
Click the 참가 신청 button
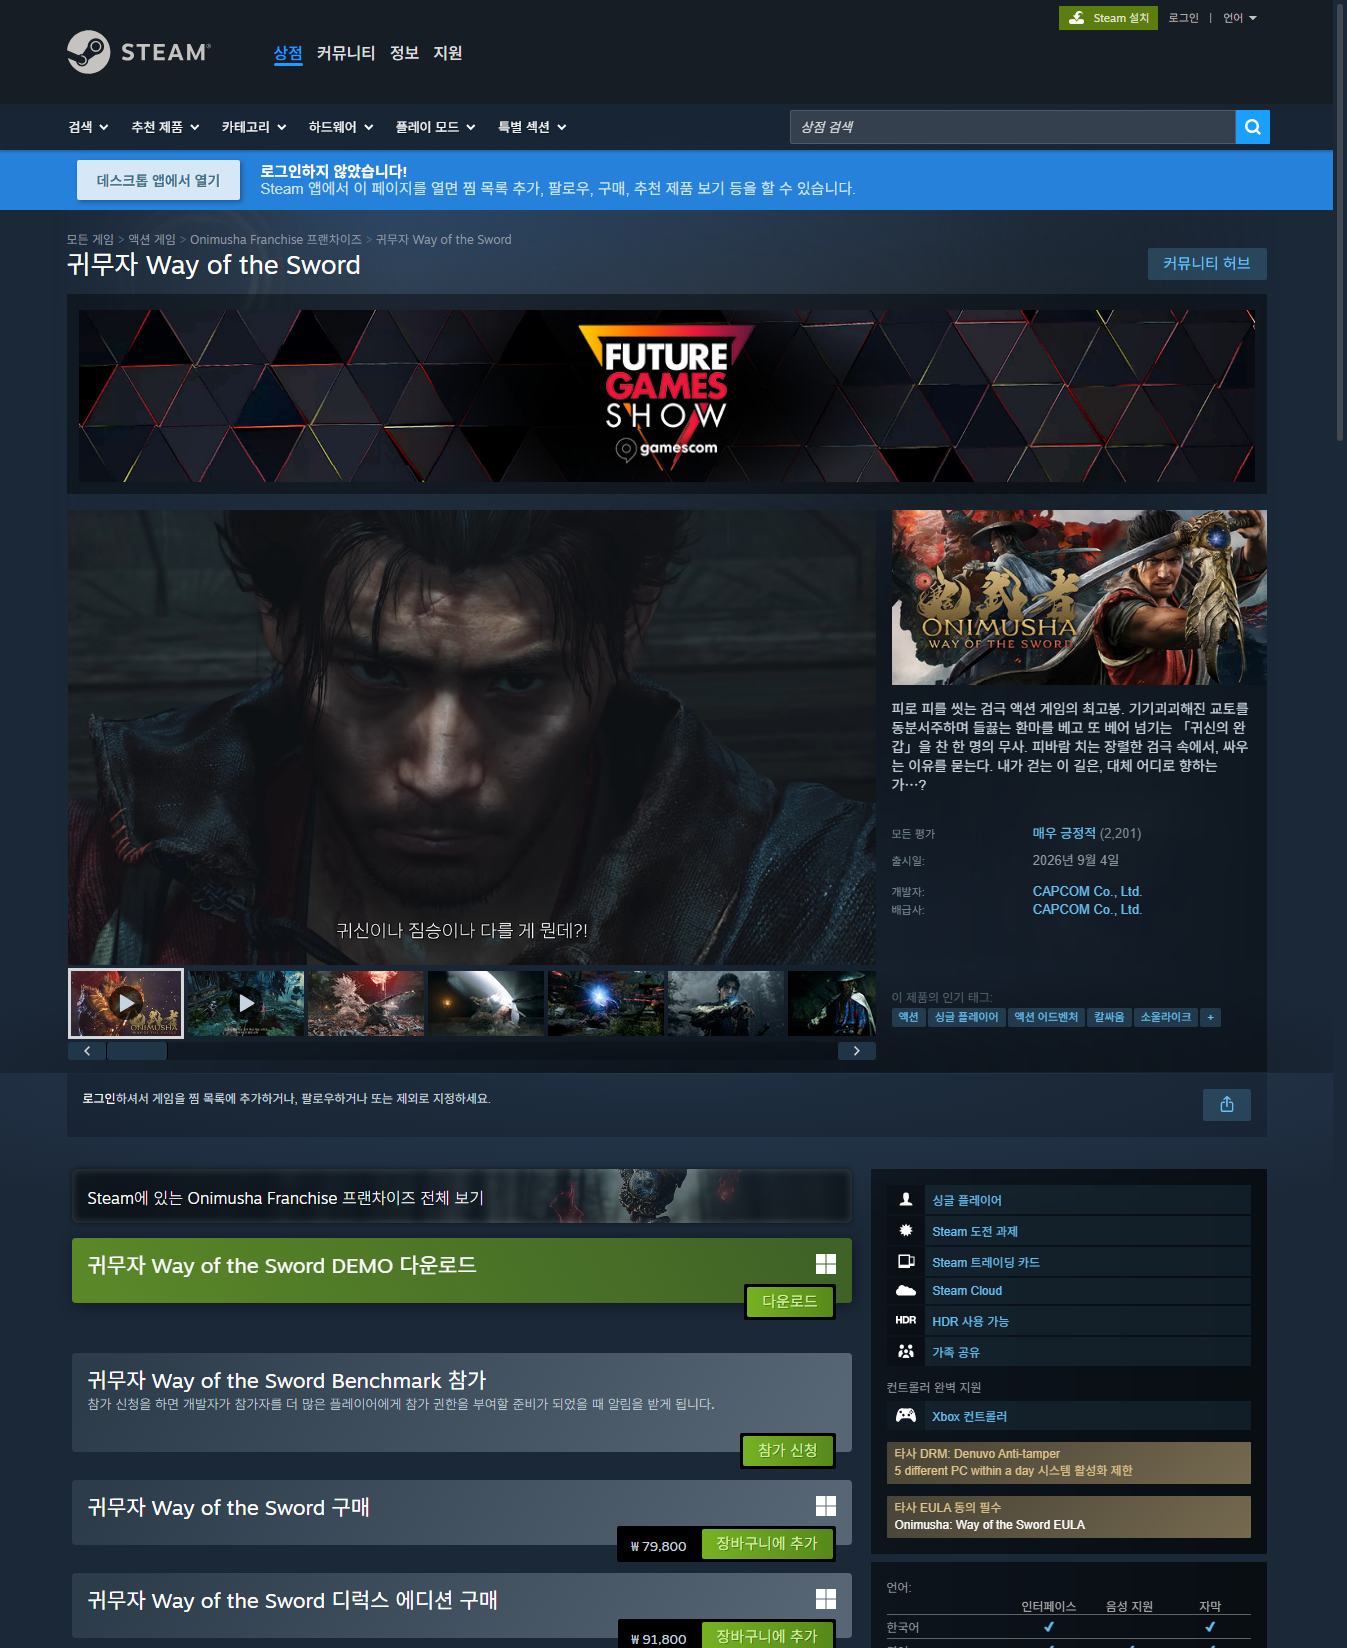coord(788,1450)
